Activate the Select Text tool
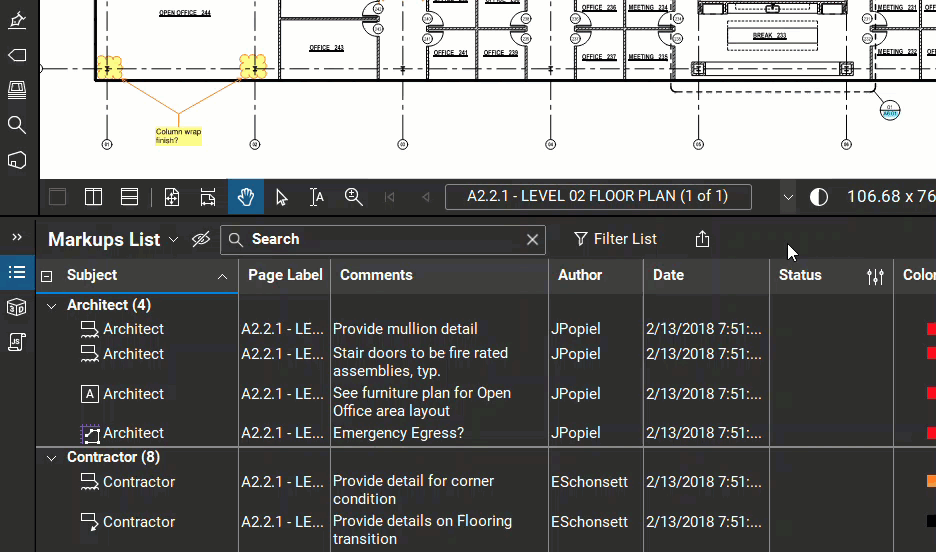Image resolution: width=936 pixels, height=552 pixels. click(x=317, y=196)
